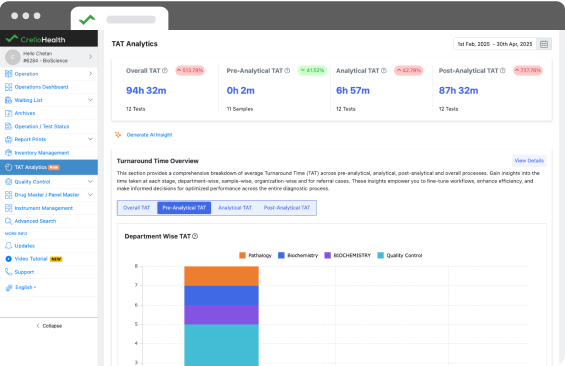Image resolution: width=565 pixels, height=366 pixels.
Task: Click the 94h 32m Overall TAT value
Action: click(x=146, y=90)
